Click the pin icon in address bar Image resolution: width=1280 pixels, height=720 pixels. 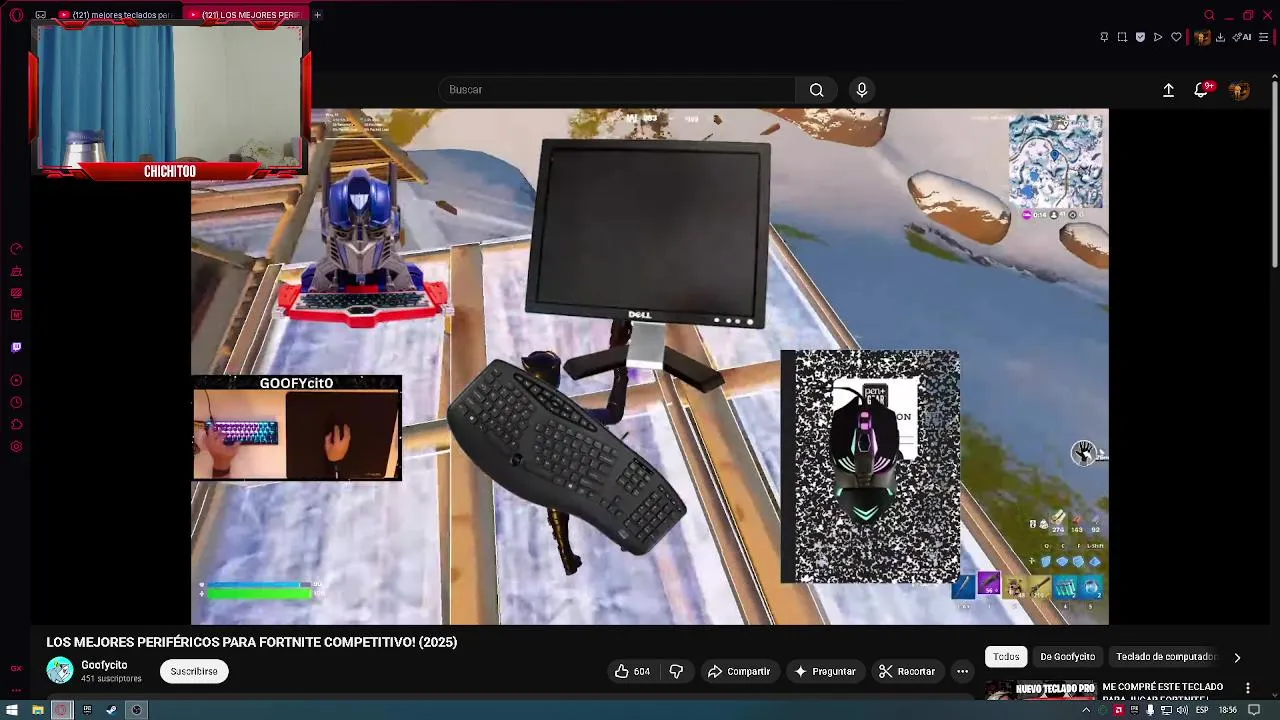point(1104,37)
